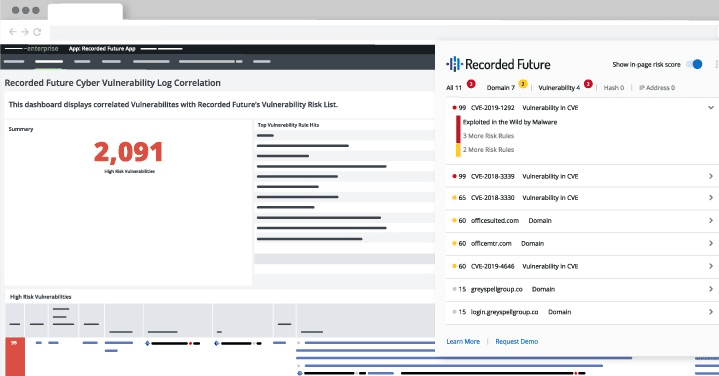Expand the CVE-2019-4646 row chevron
Screen dimensions: 719x376
tap(711, 266)
